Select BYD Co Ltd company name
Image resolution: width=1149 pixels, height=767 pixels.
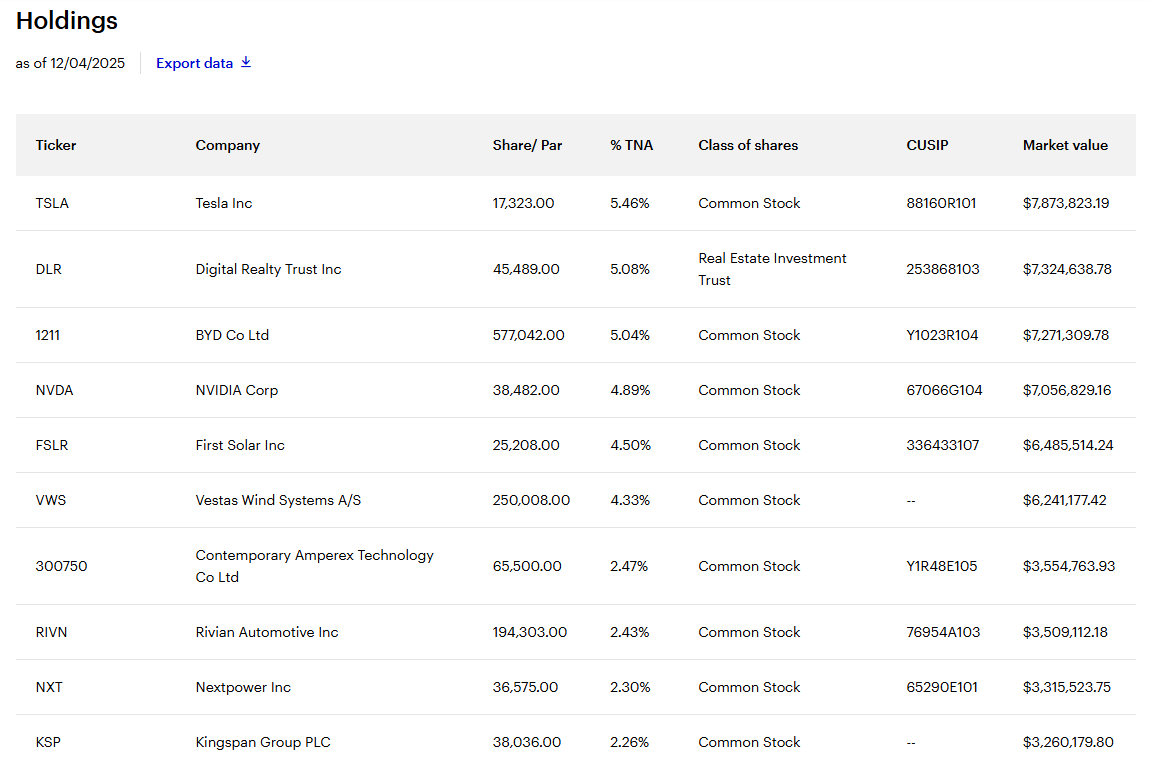(232, 335)
